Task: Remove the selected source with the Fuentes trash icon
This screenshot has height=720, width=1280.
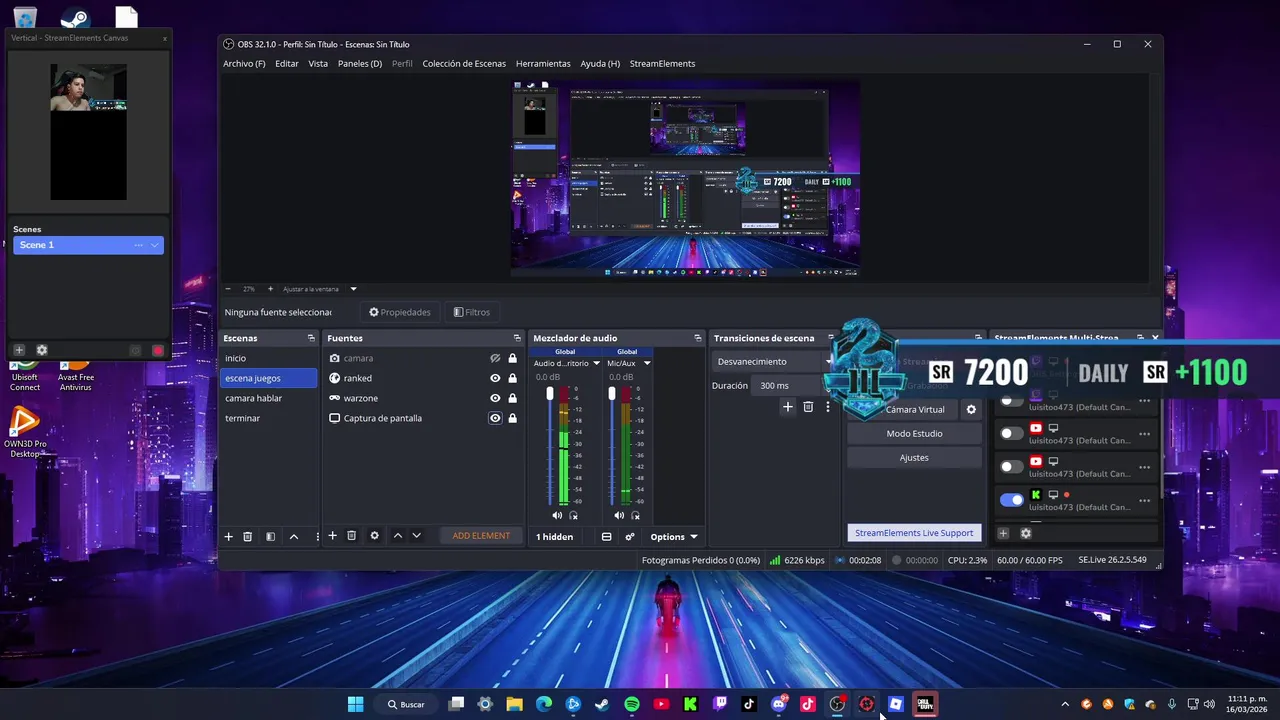Action: 352,536
